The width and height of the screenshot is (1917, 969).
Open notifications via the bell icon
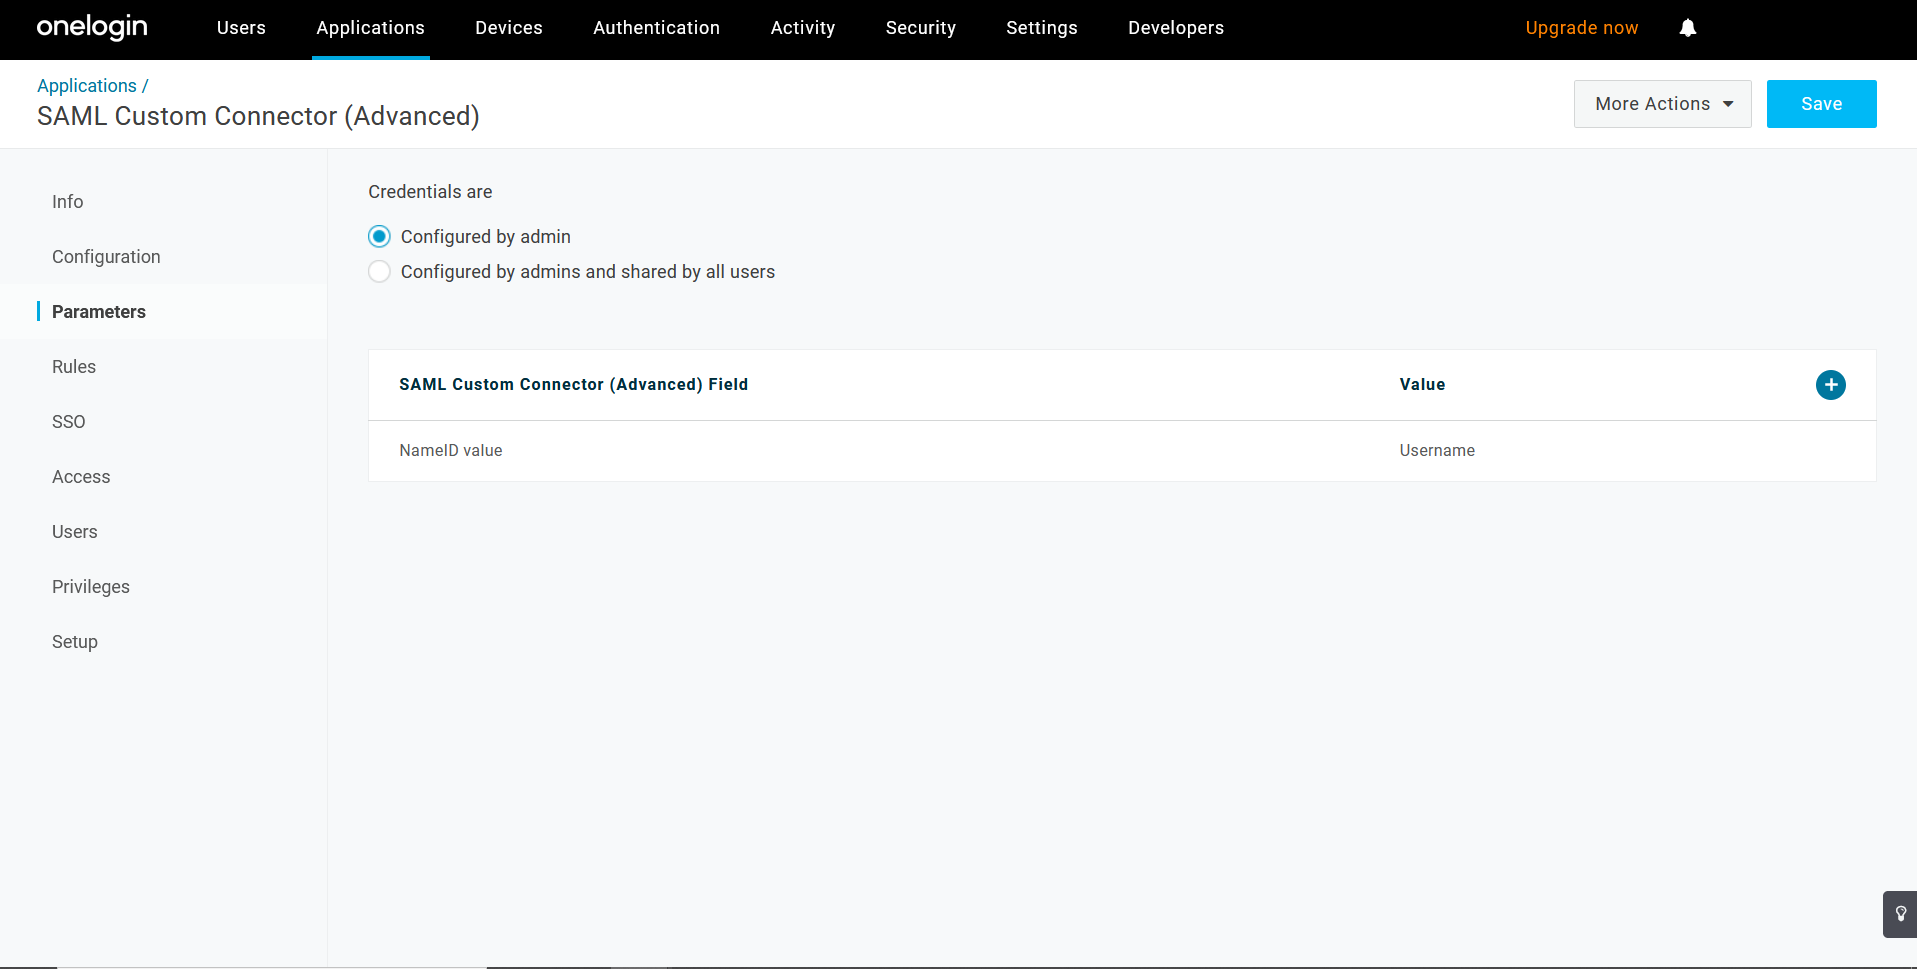coord(1687,27)
